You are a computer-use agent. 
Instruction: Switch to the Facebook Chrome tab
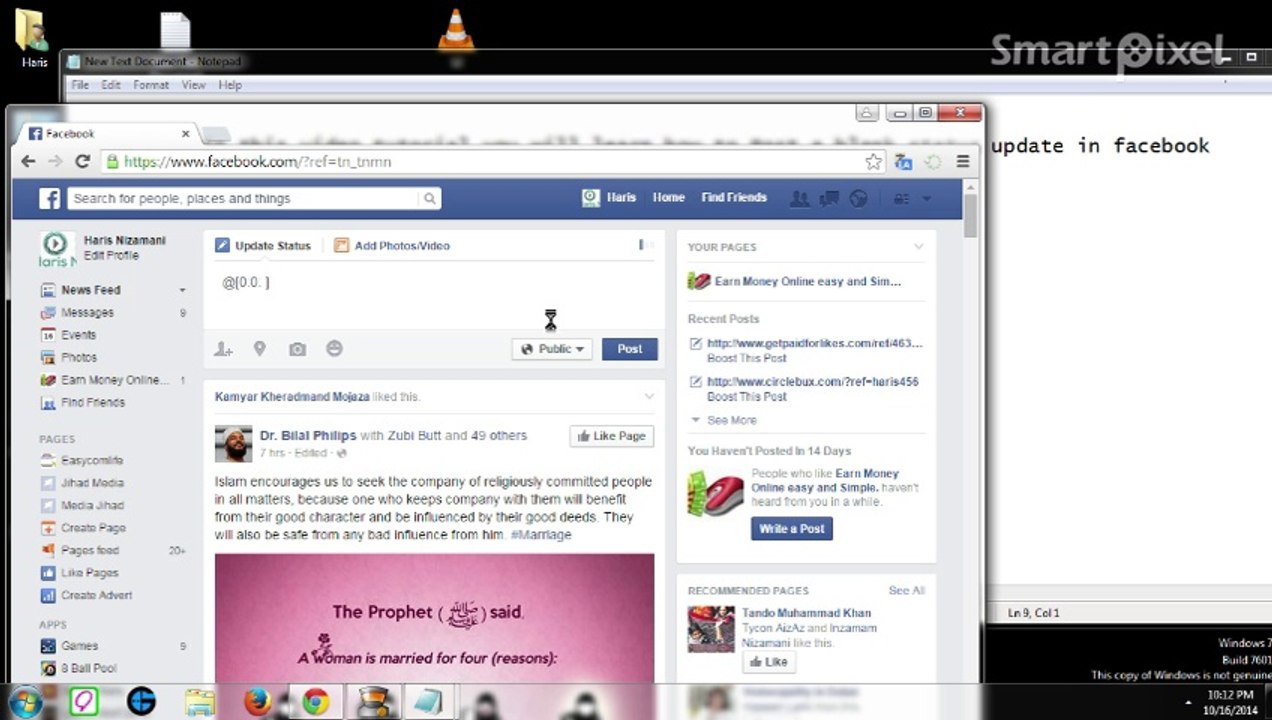[x=108, y=134]
